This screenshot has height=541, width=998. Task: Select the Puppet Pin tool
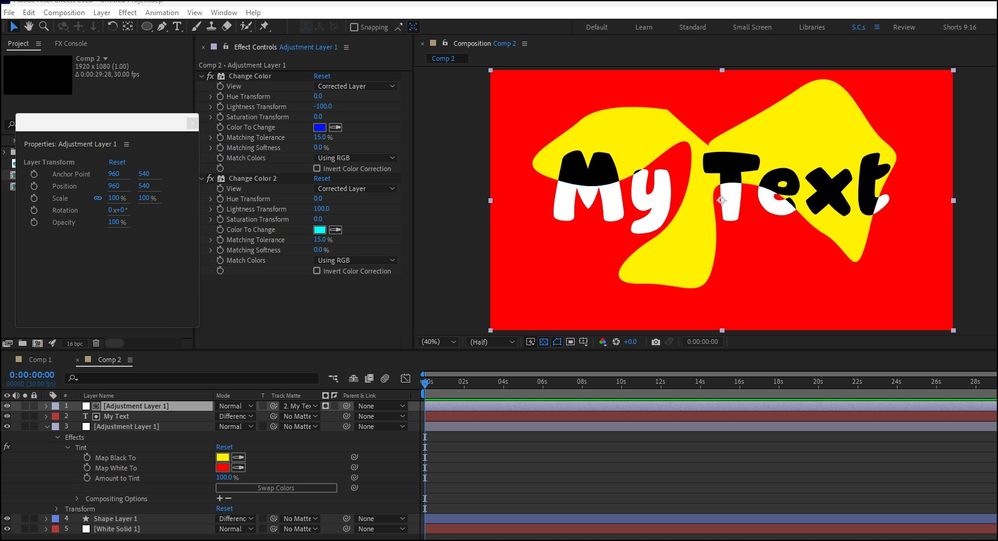coord(264,27)
